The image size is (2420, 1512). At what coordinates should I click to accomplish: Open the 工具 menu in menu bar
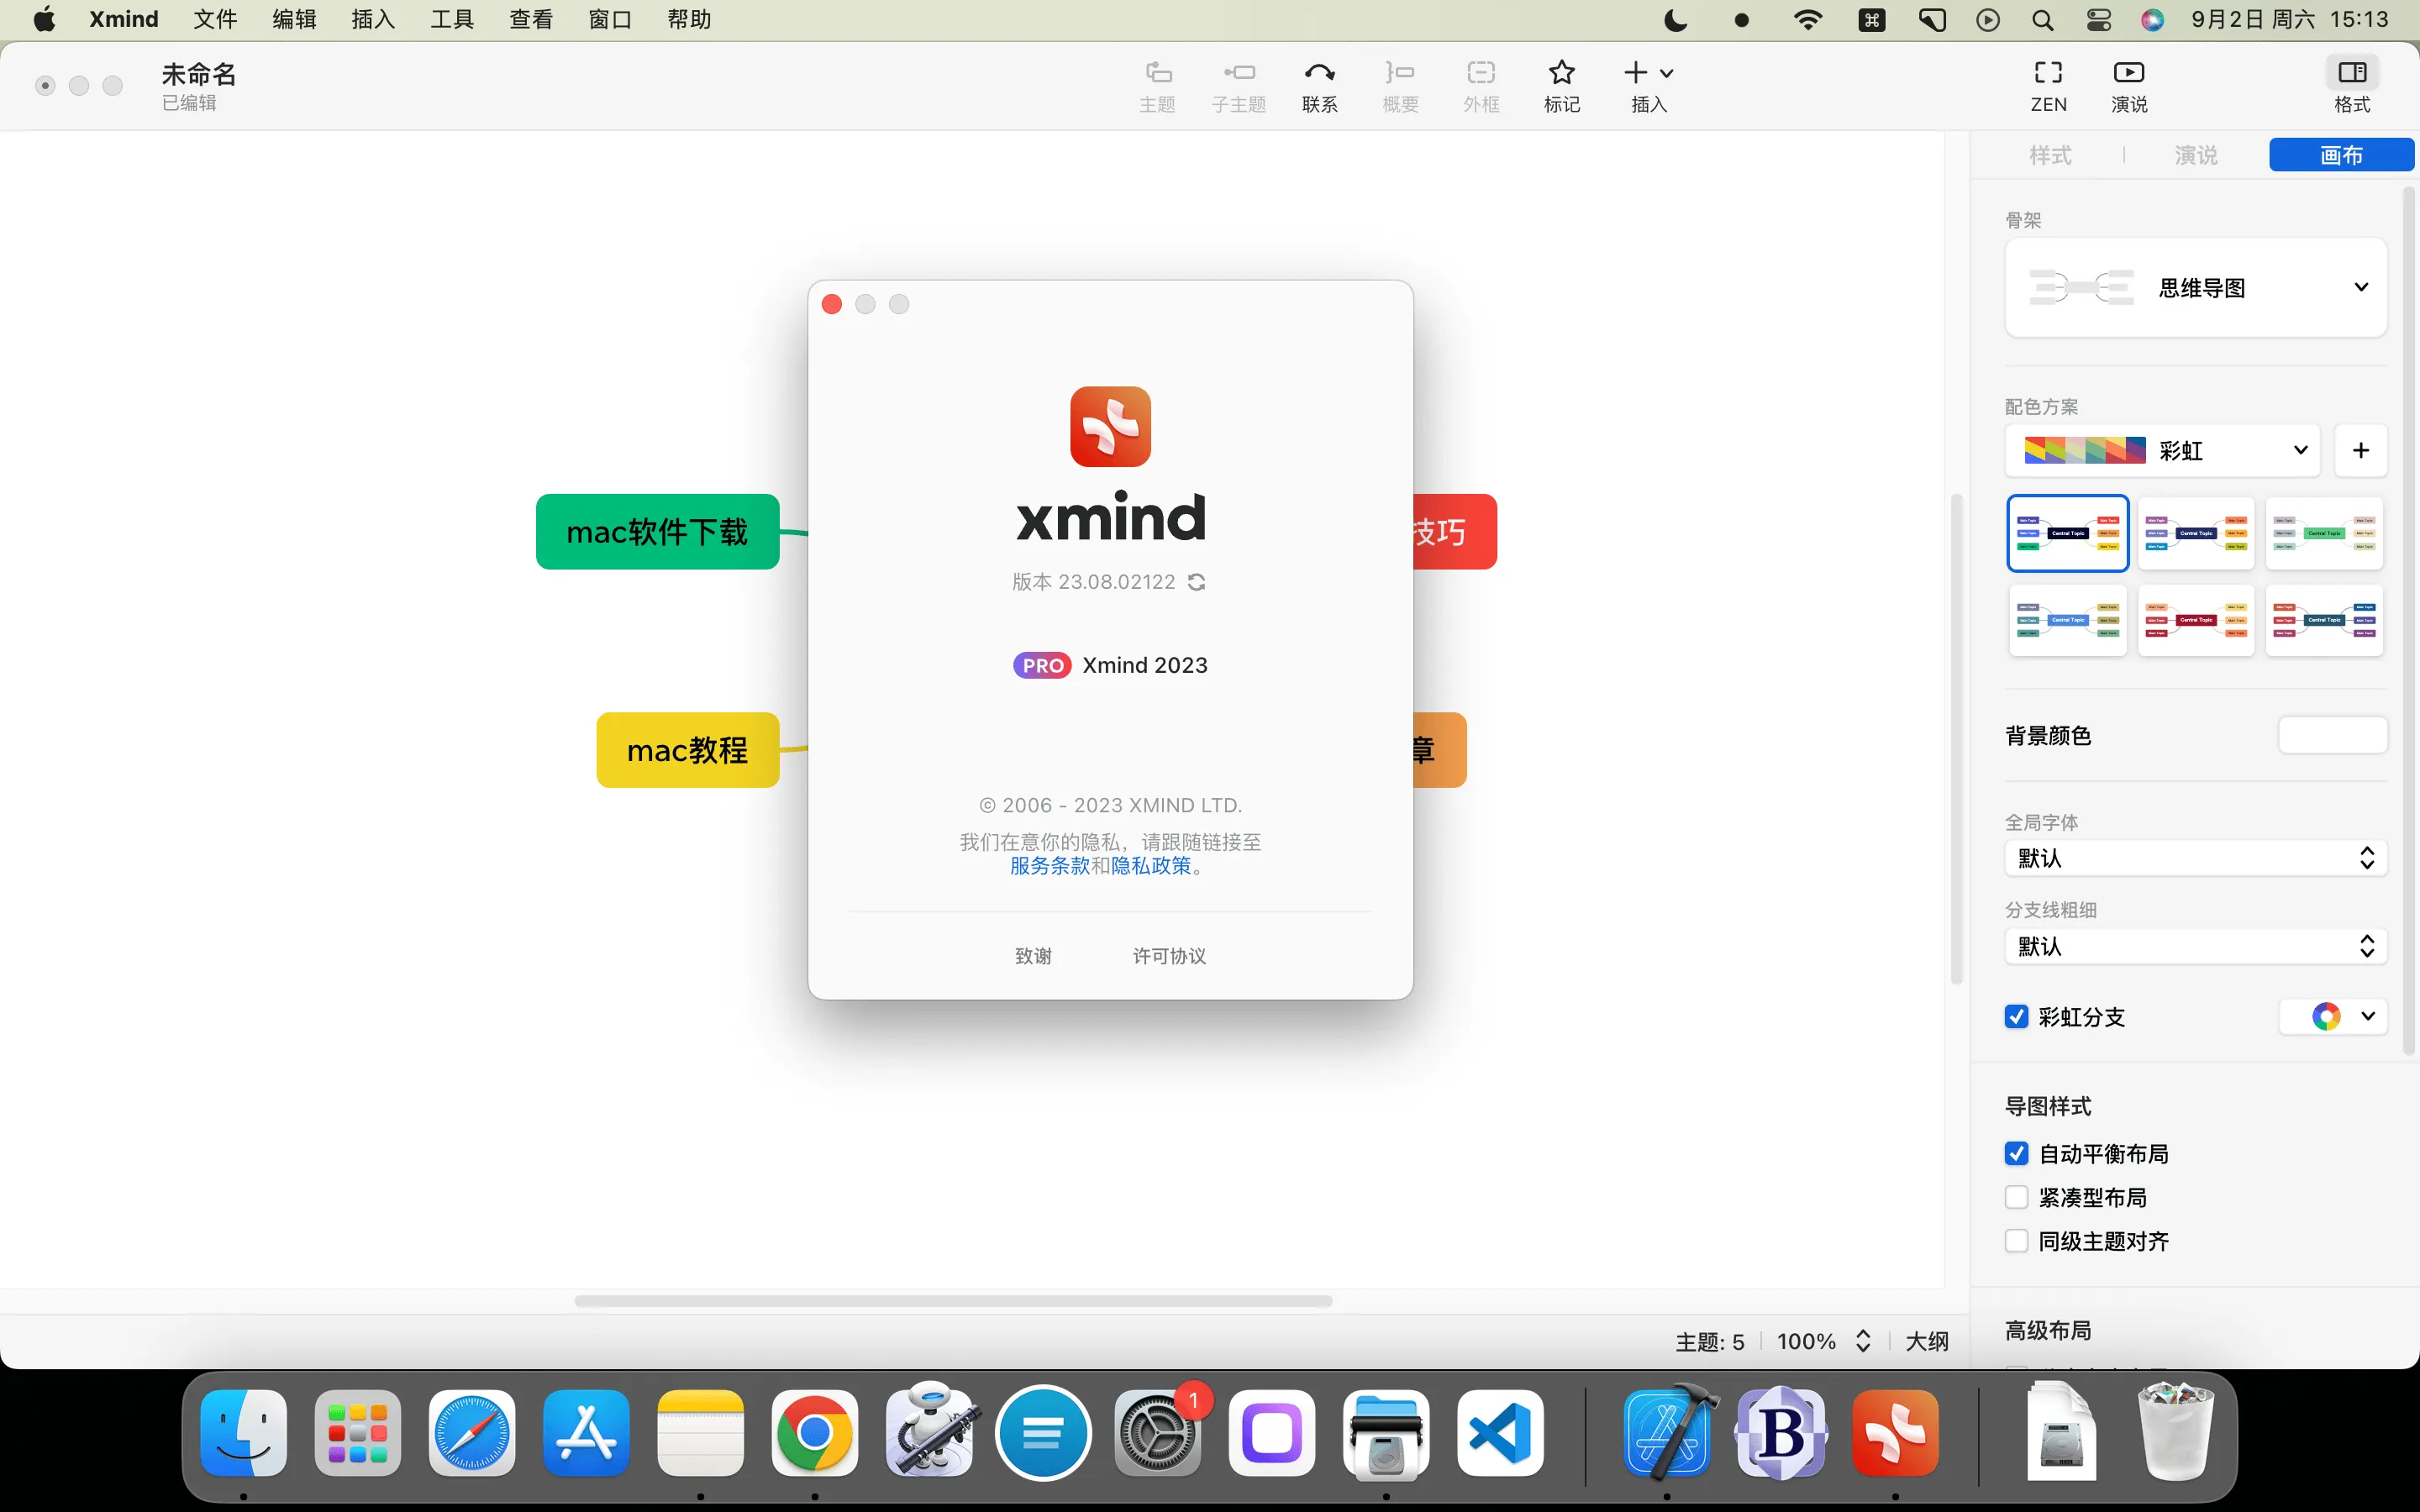[451, 20]
